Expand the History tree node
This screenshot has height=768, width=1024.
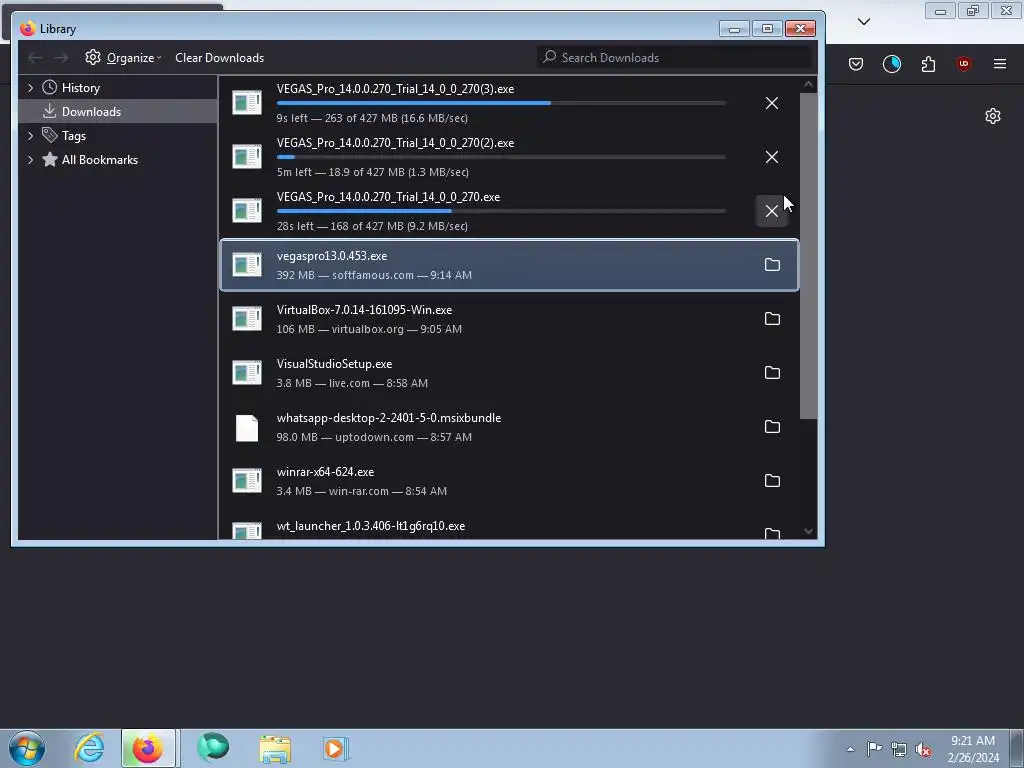click(x=30, y=88)
